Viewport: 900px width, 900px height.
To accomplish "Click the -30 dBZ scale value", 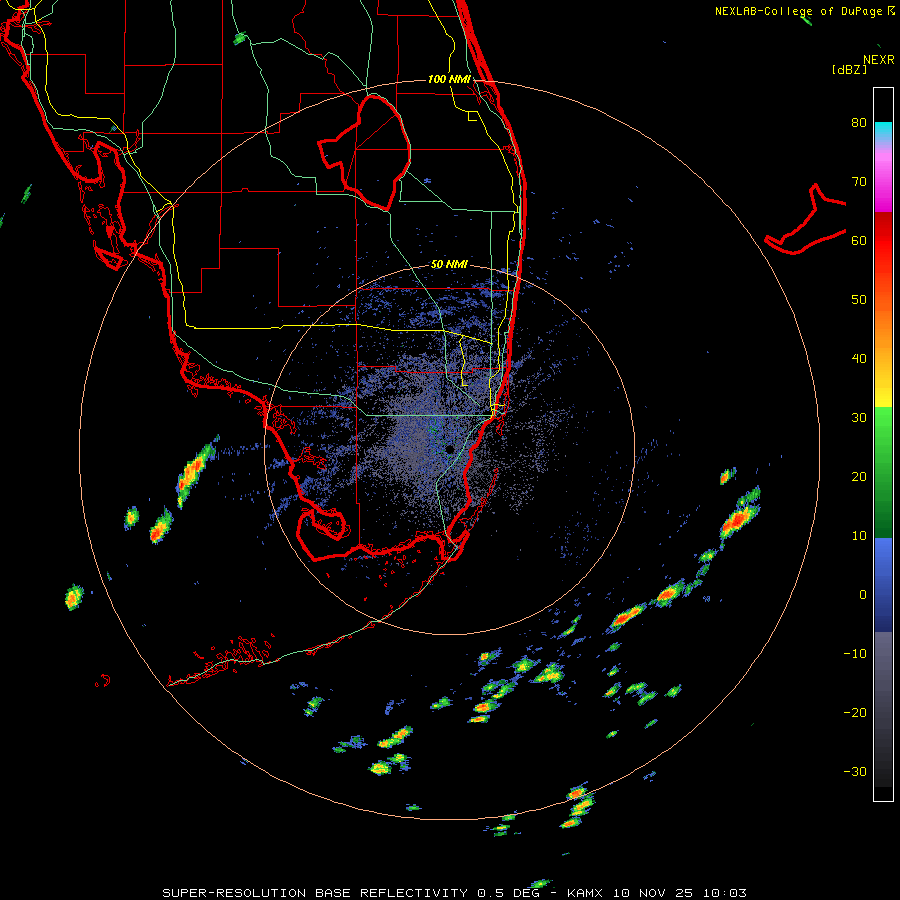I will pos(855,772).
